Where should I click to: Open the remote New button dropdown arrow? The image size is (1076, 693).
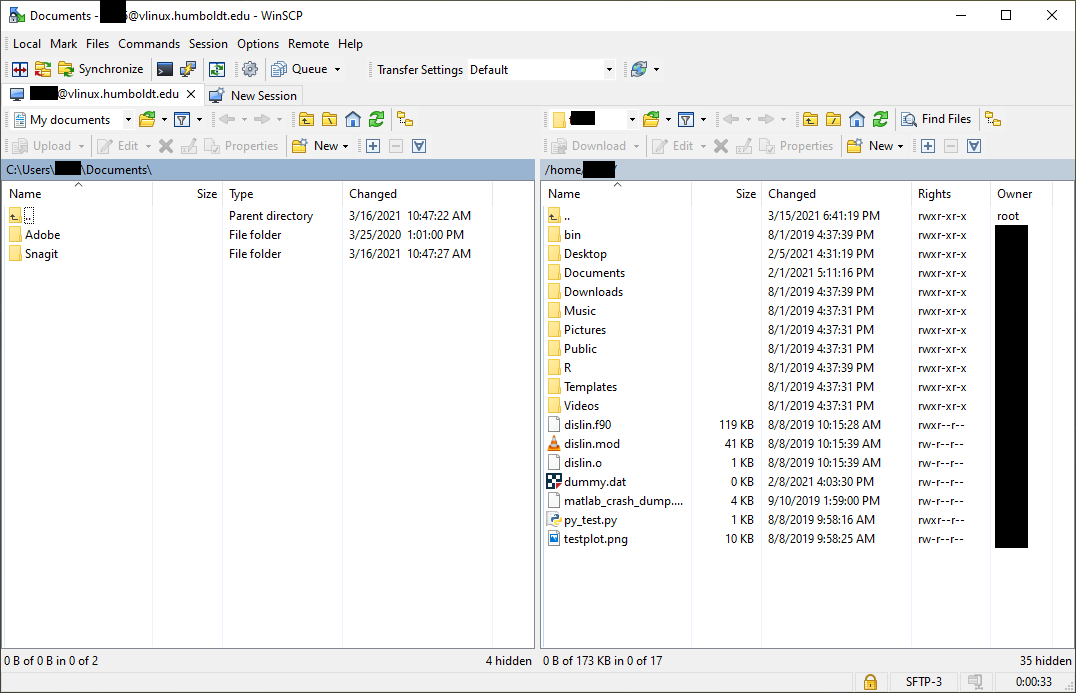[900, 146]
